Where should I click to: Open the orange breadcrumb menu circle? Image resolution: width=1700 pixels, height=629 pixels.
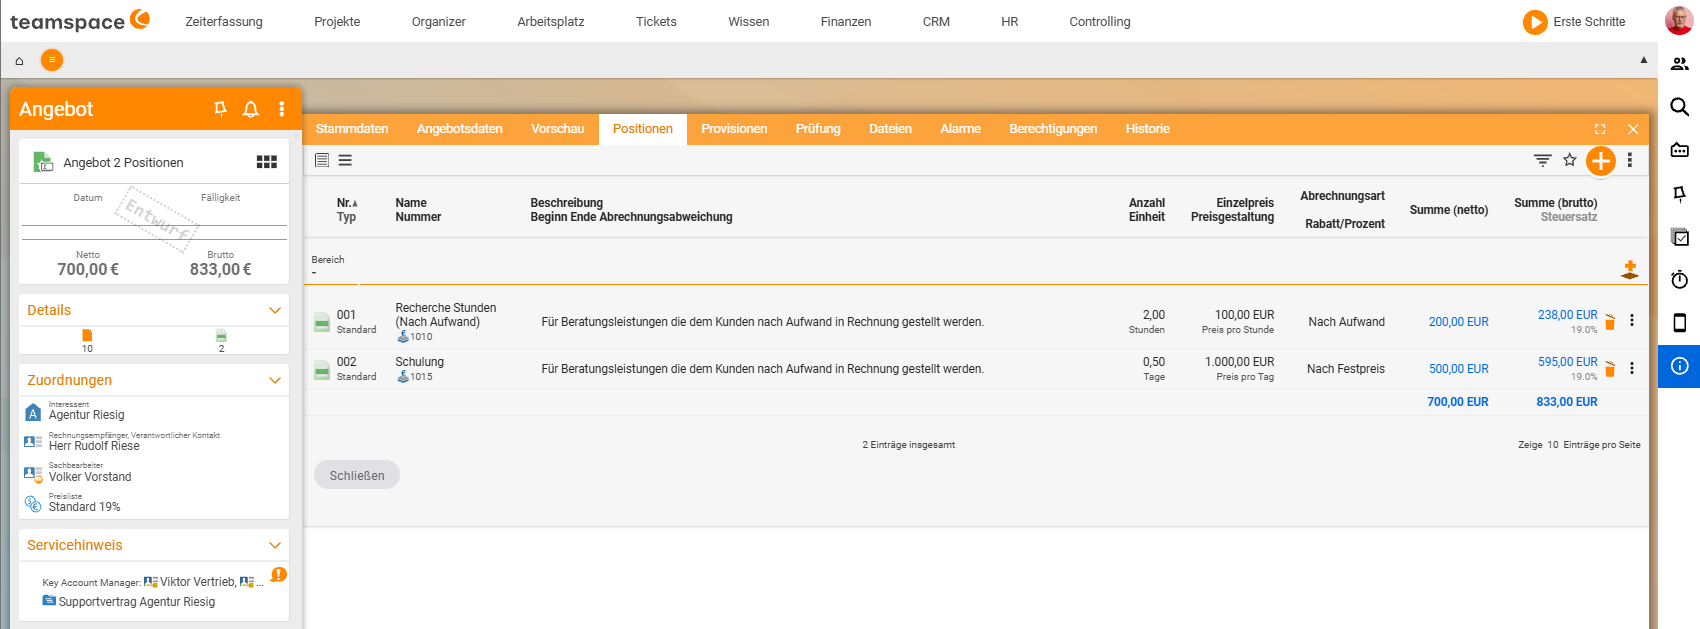click(52, 60)
